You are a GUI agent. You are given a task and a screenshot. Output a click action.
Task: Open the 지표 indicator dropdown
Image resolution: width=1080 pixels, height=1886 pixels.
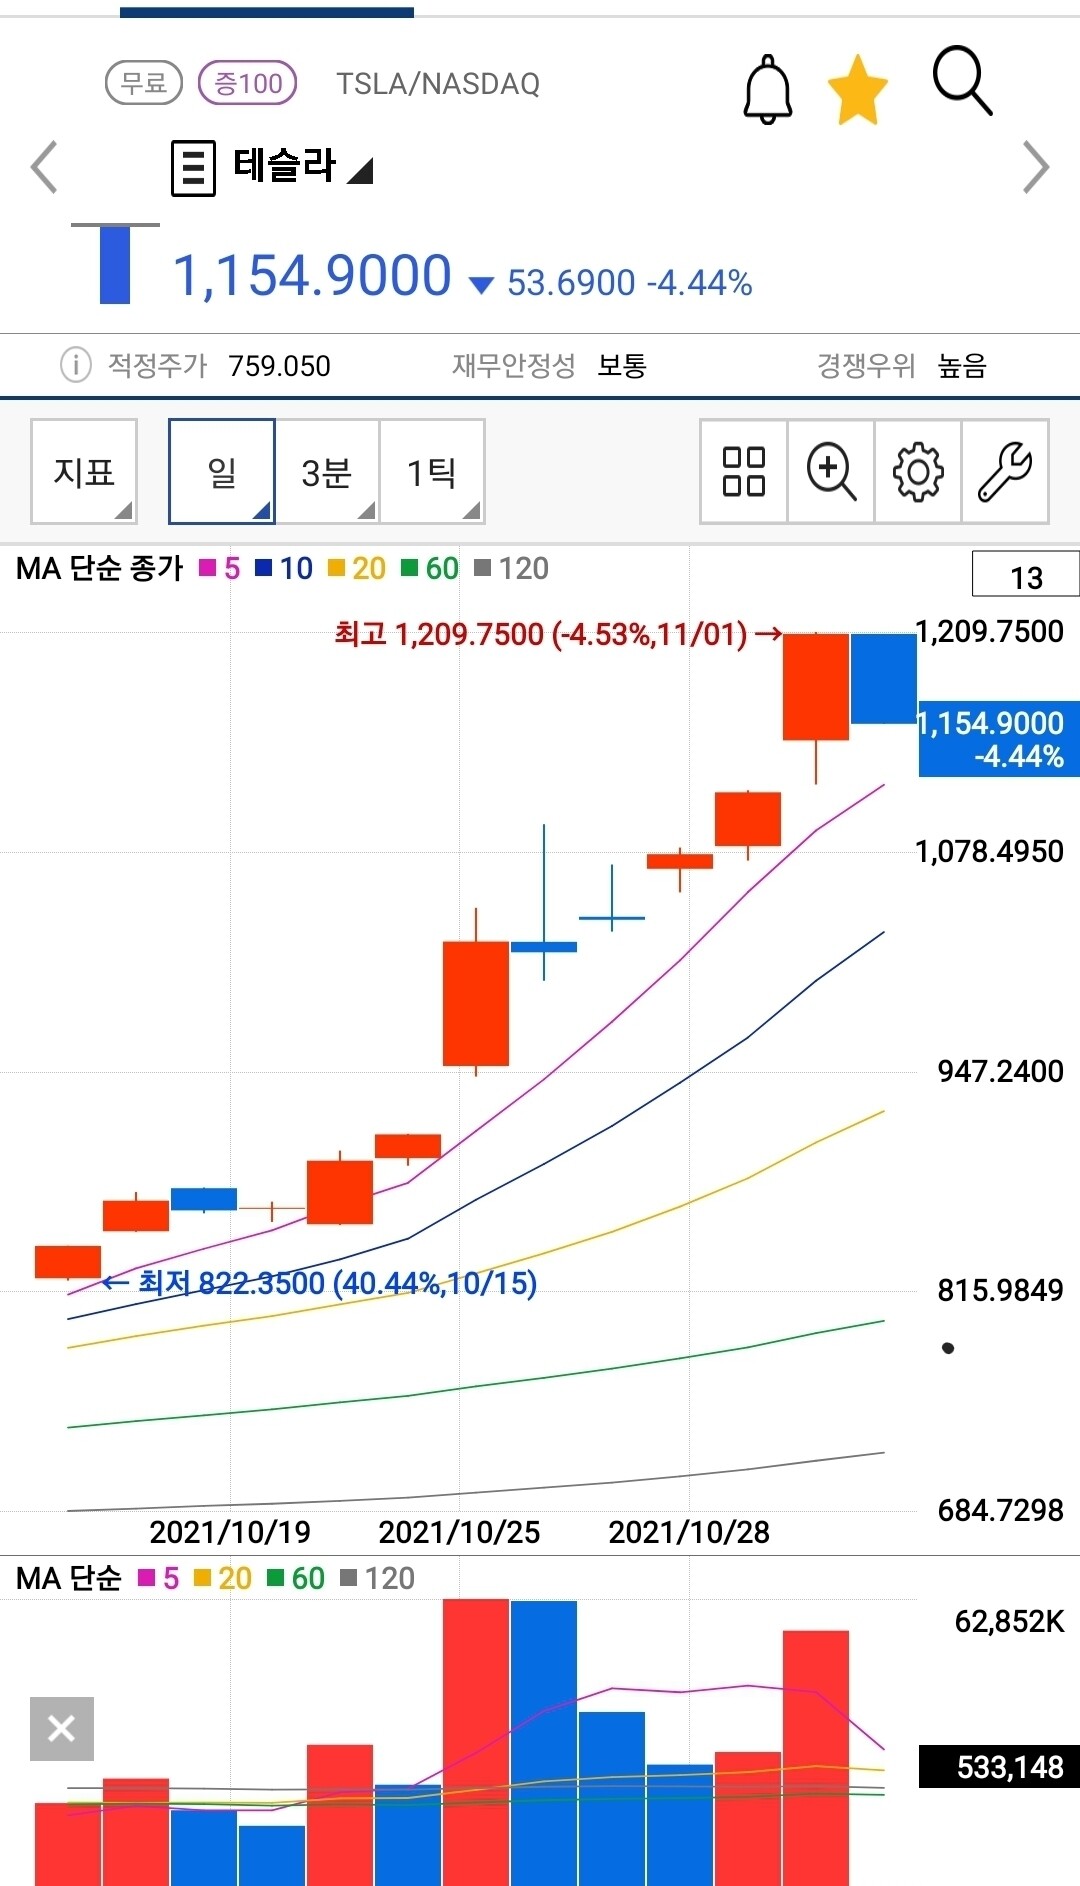click(x=84, y=472)
